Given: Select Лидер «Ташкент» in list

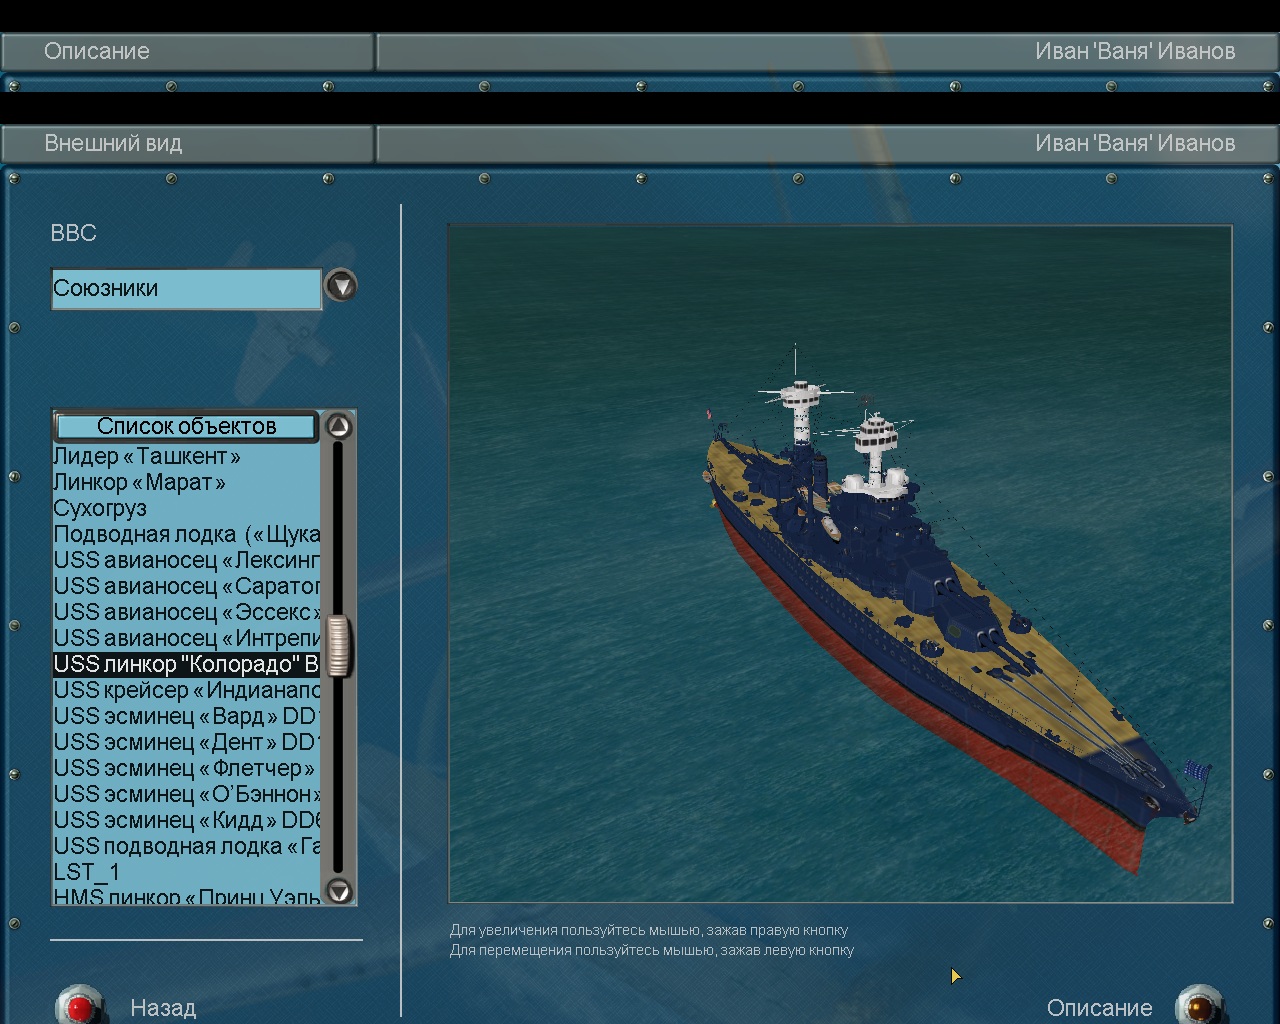Looking at the screenshot, I should (186, 457).
